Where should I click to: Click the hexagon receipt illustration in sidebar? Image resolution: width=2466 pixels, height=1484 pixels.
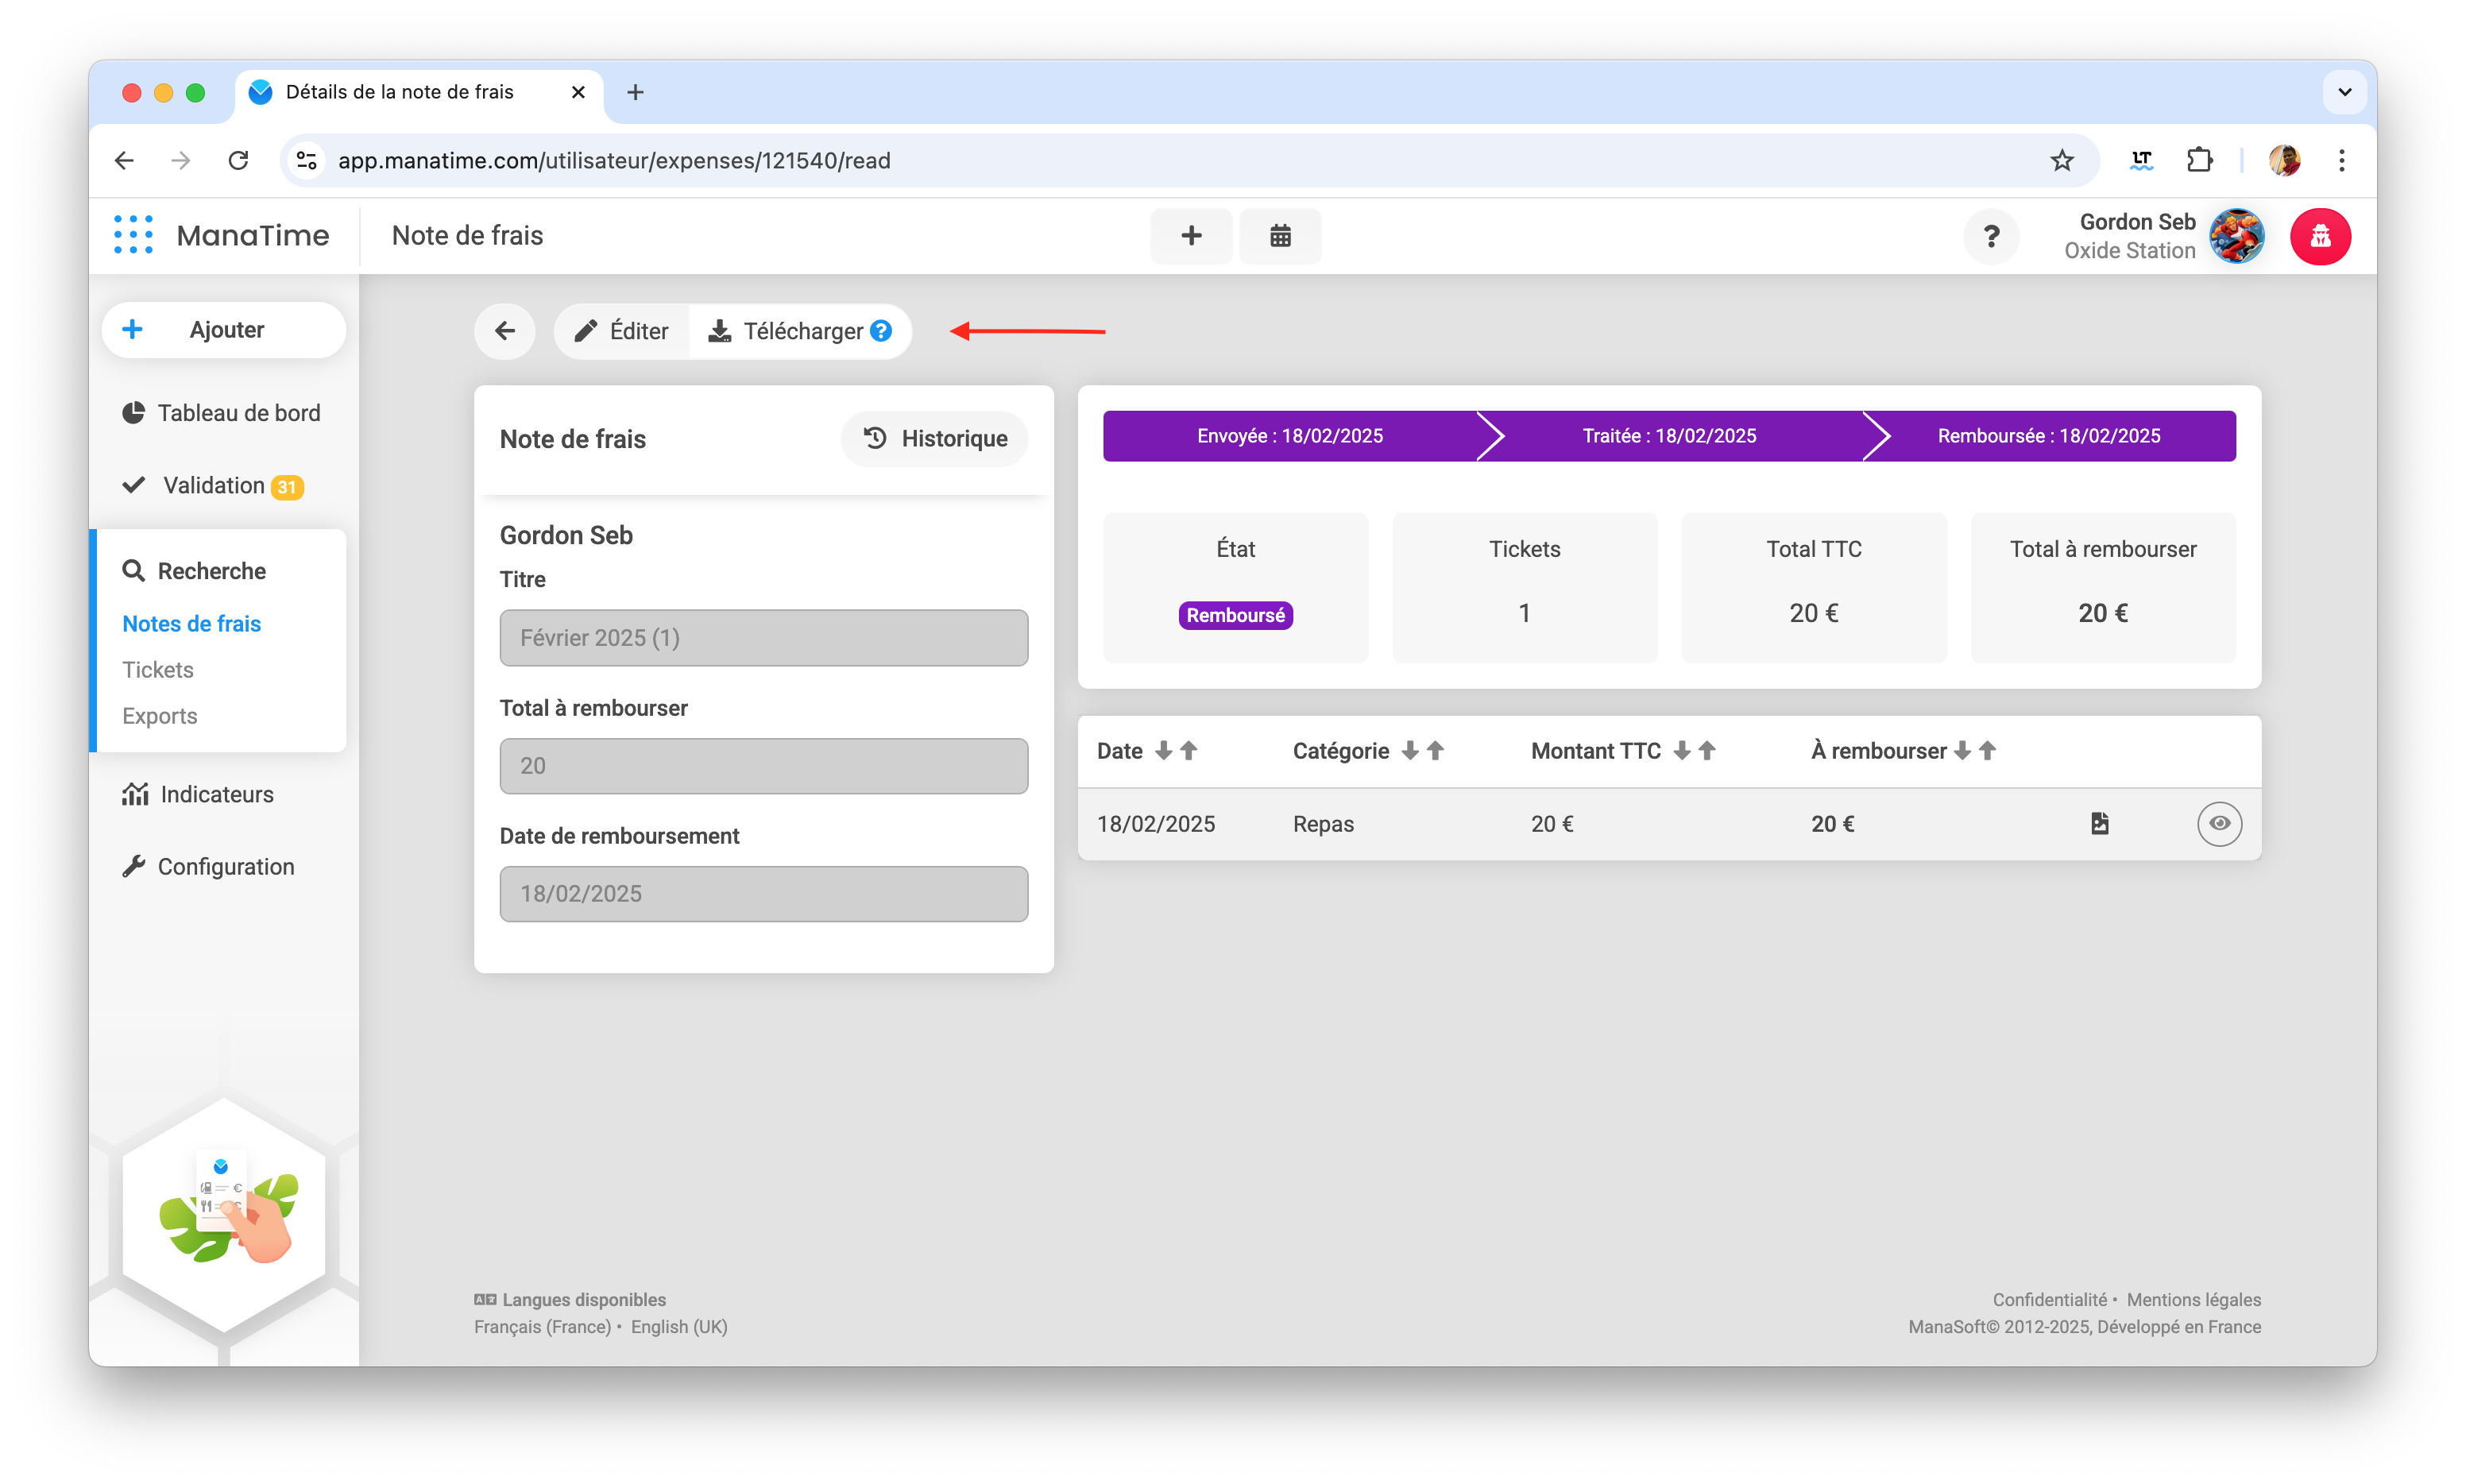tap(224, 1214)
